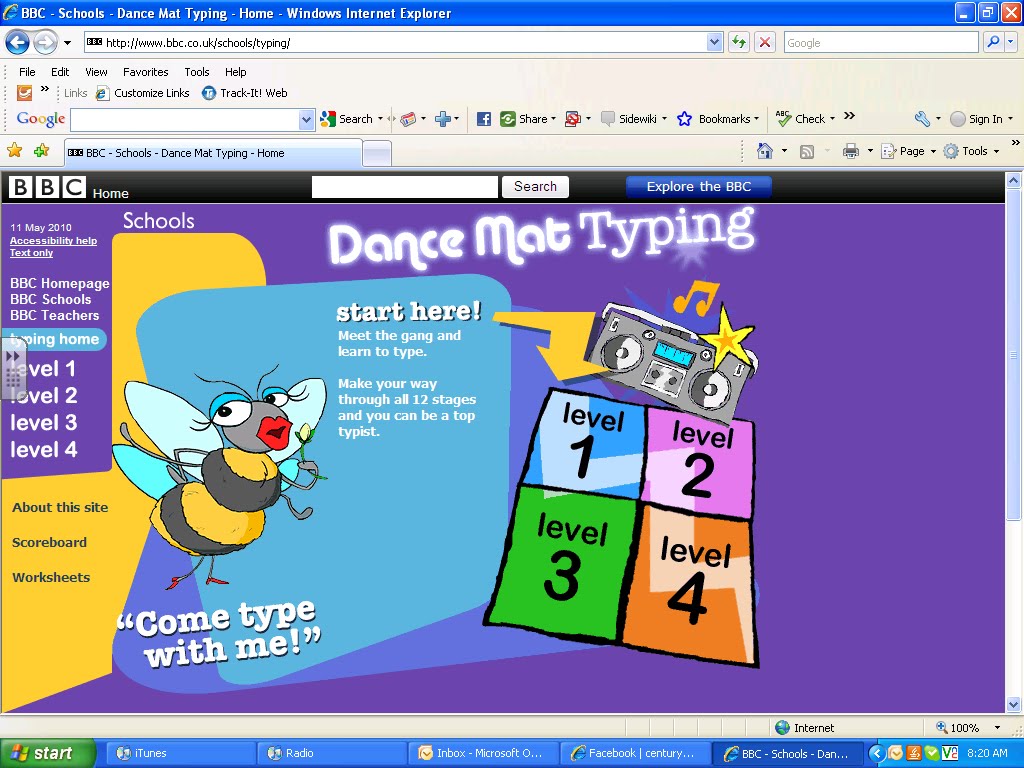Click the Google toolbar plus icon

coord(443,119)
